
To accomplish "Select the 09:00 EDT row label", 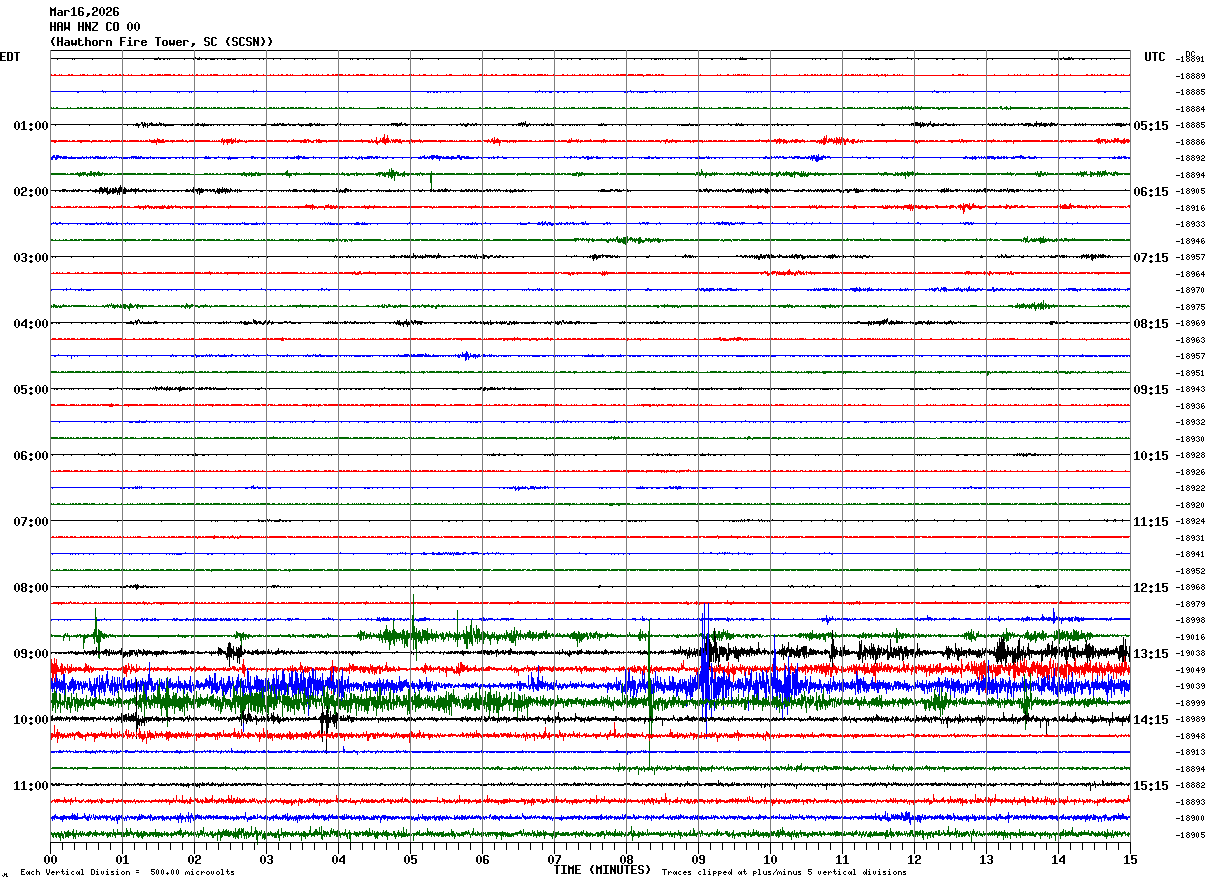I will pos(30,654).
